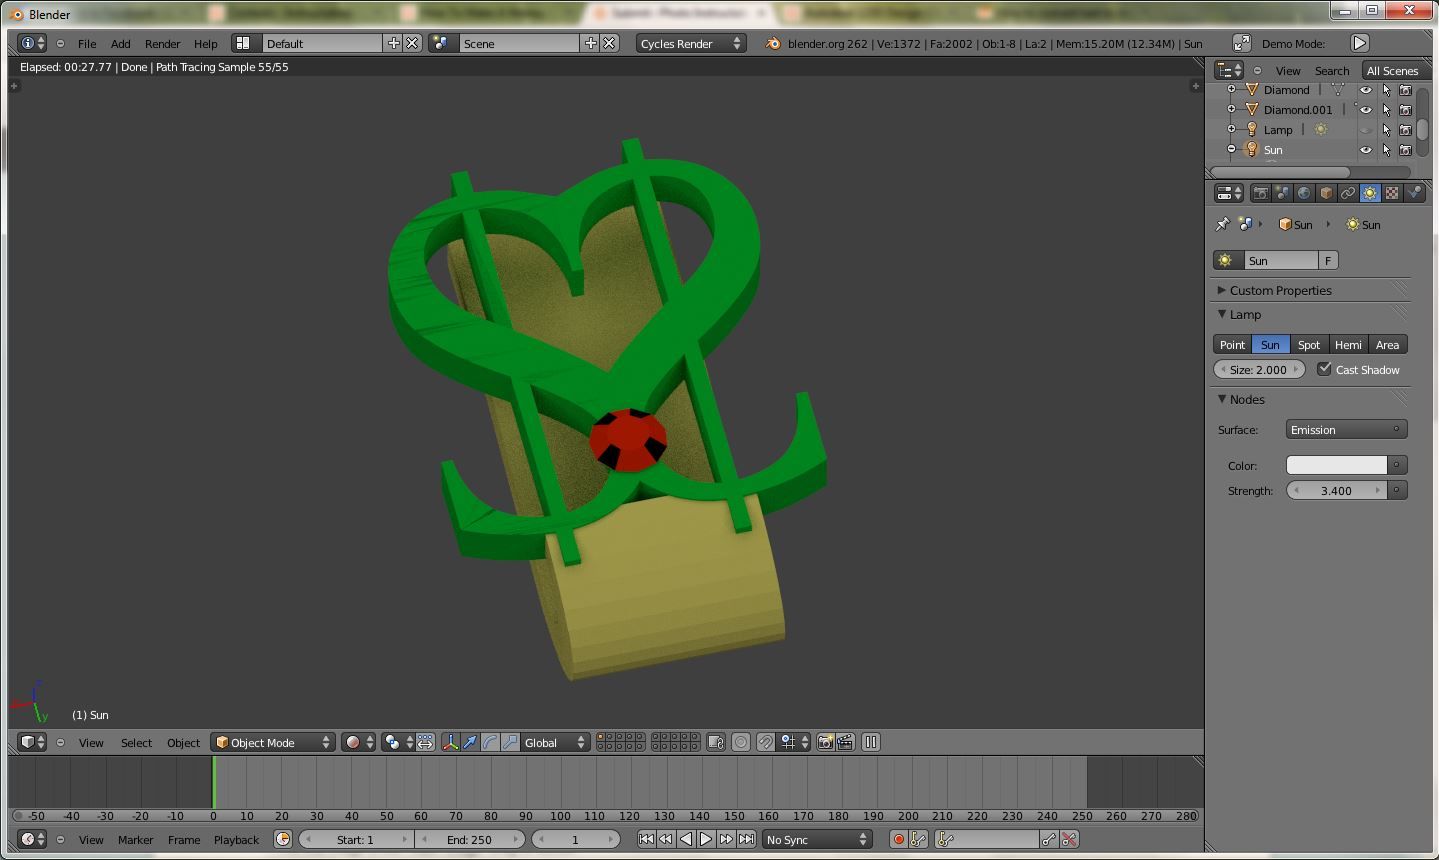Select the World properties globe icon

click(1303, 192)
